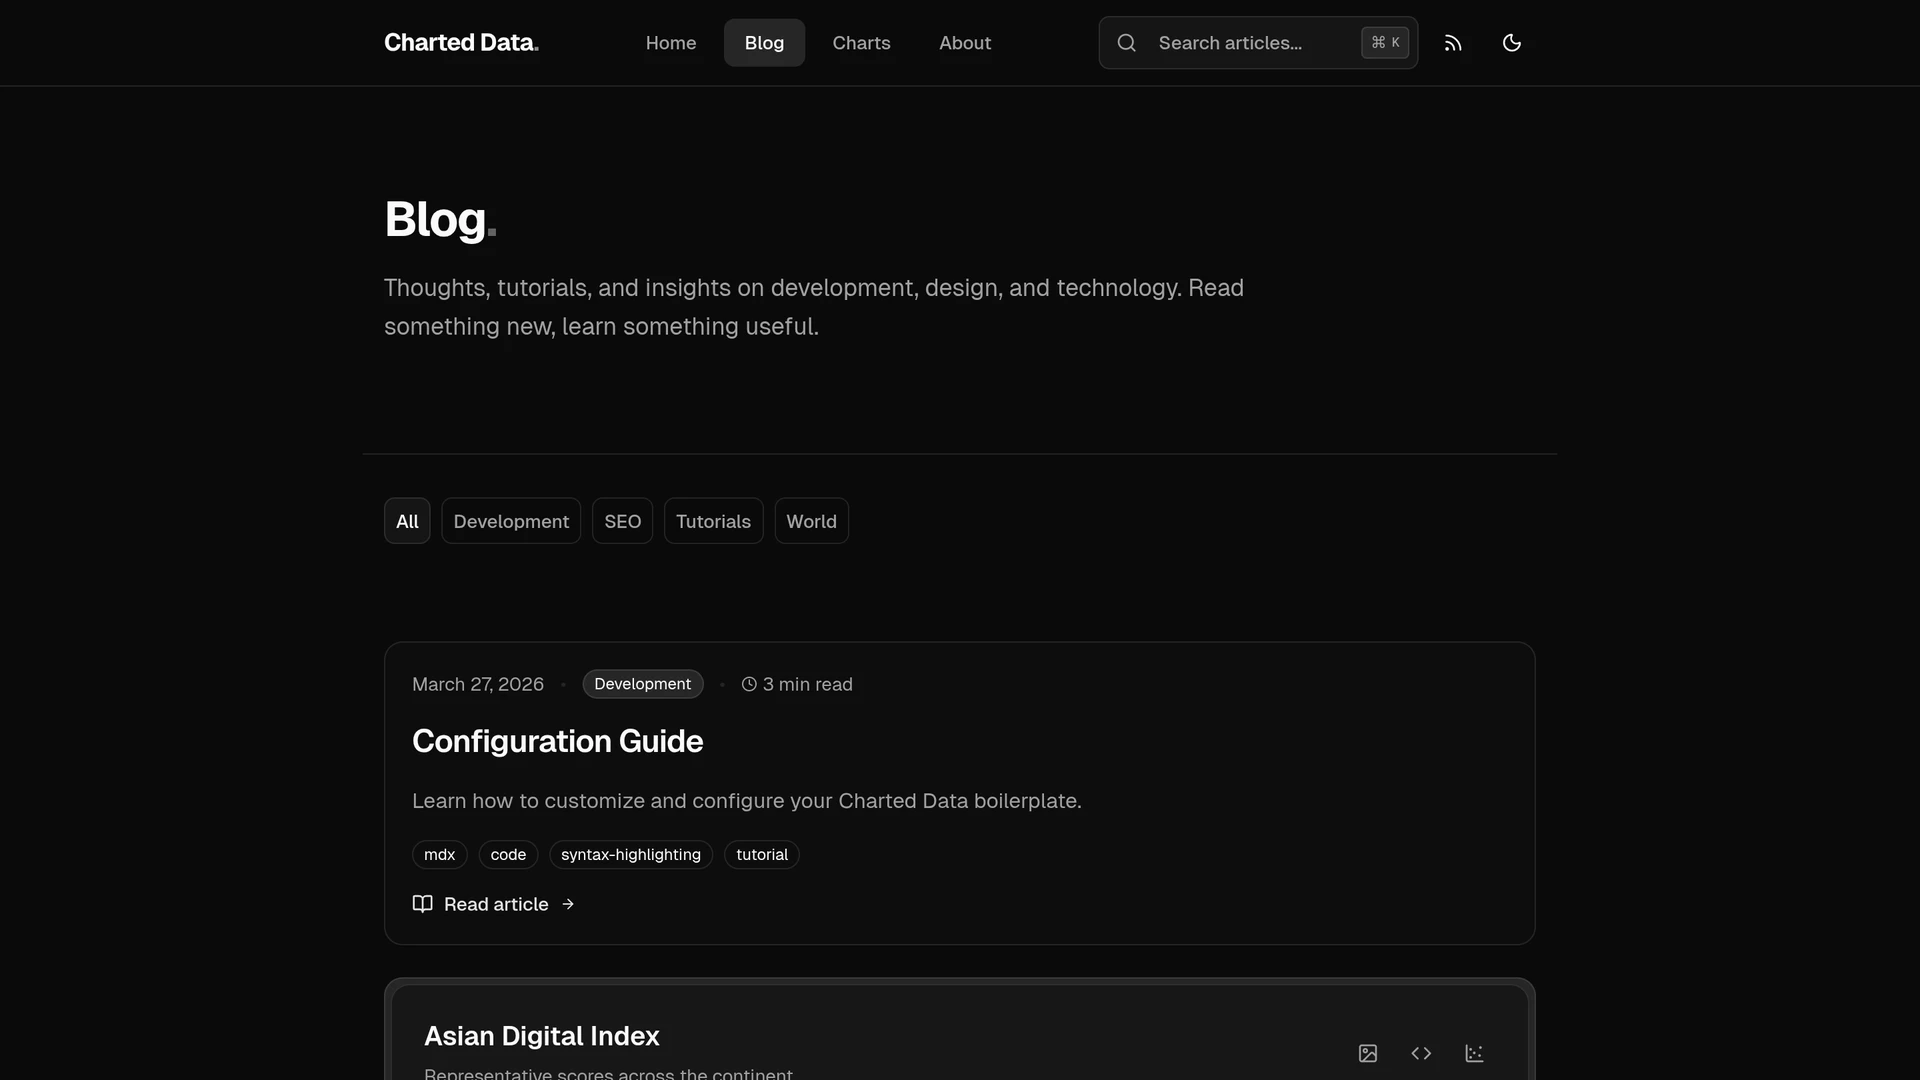
Task: Click the search magnifier icon
Action: tap(1126, 43)
